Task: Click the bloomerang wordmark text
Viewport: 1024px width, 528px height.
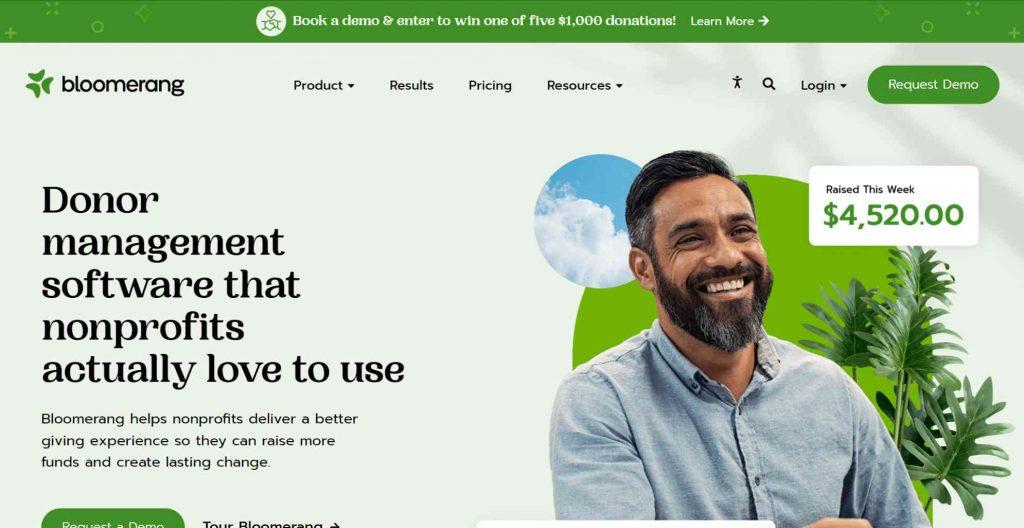Action: click(x=123, y=84)
